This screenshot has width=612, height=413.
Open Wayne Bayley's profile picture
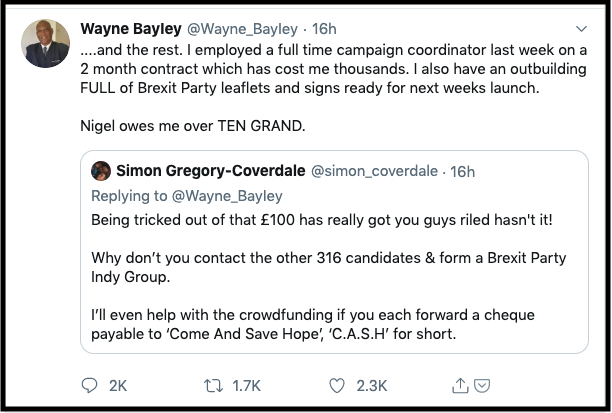[46, 44]
